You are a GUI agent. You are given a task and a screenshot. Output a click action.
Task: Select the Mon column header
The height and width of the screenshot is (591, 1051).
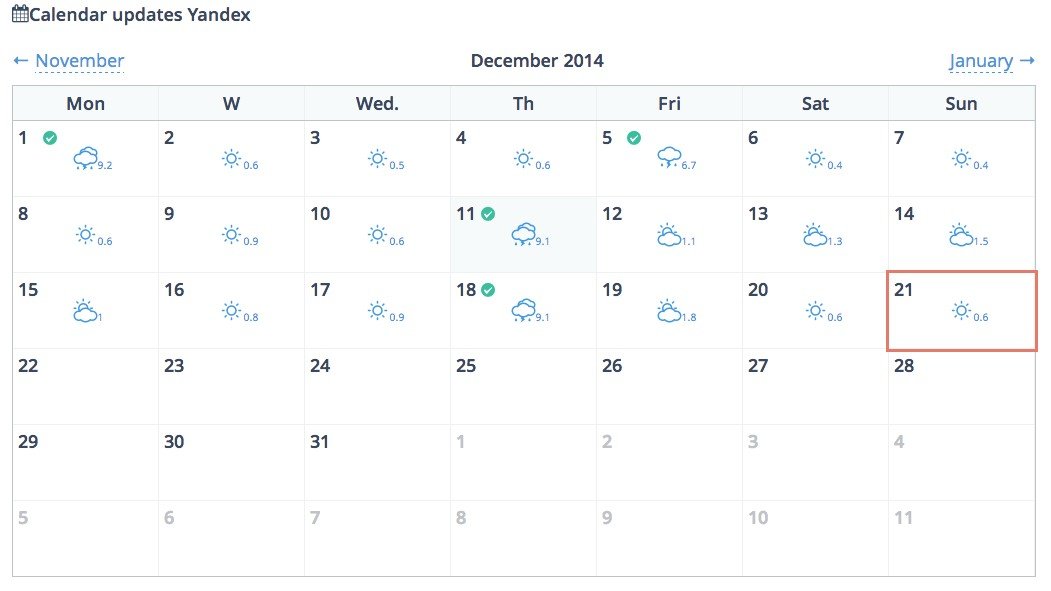(85, 104)
